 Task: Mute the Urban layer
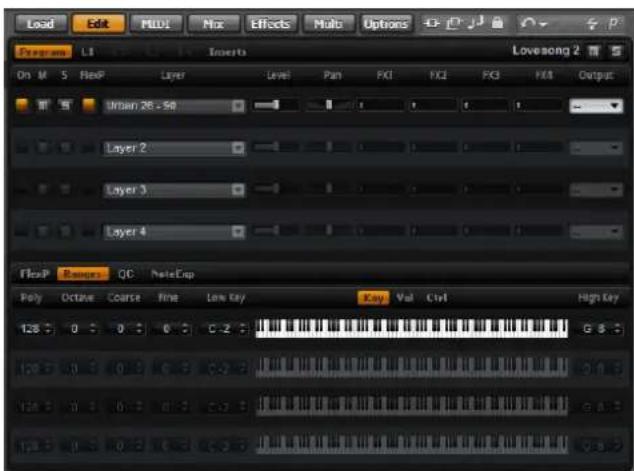point(43,106)
